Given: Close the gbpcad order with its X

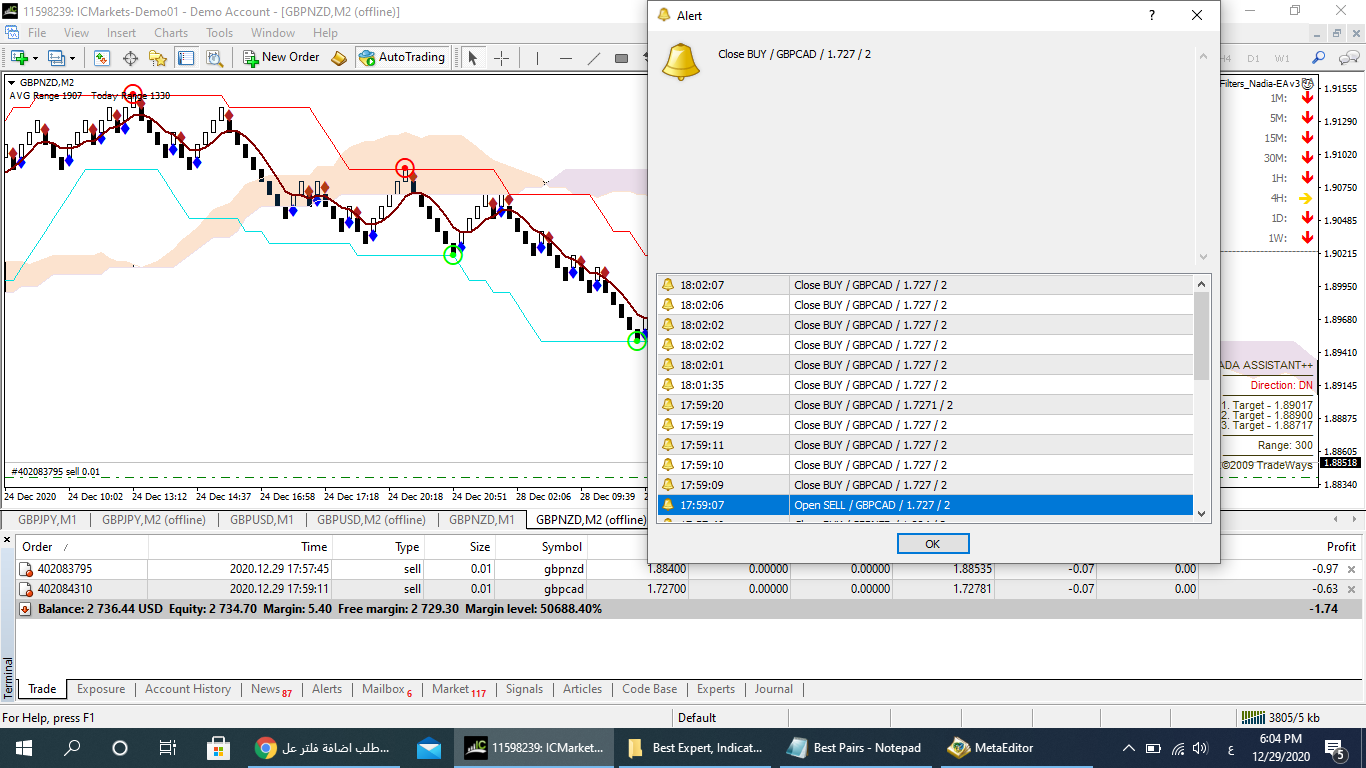Looking at the screenshot, I should coord(1352,589).
